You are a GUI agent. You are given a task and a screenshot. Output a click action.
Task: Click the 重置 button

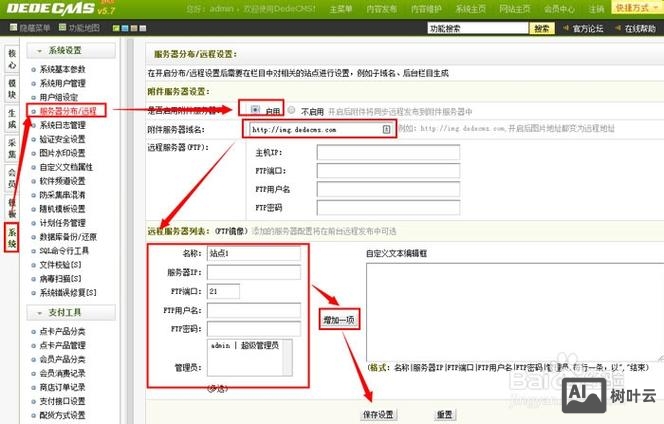[x=444, y=415]
